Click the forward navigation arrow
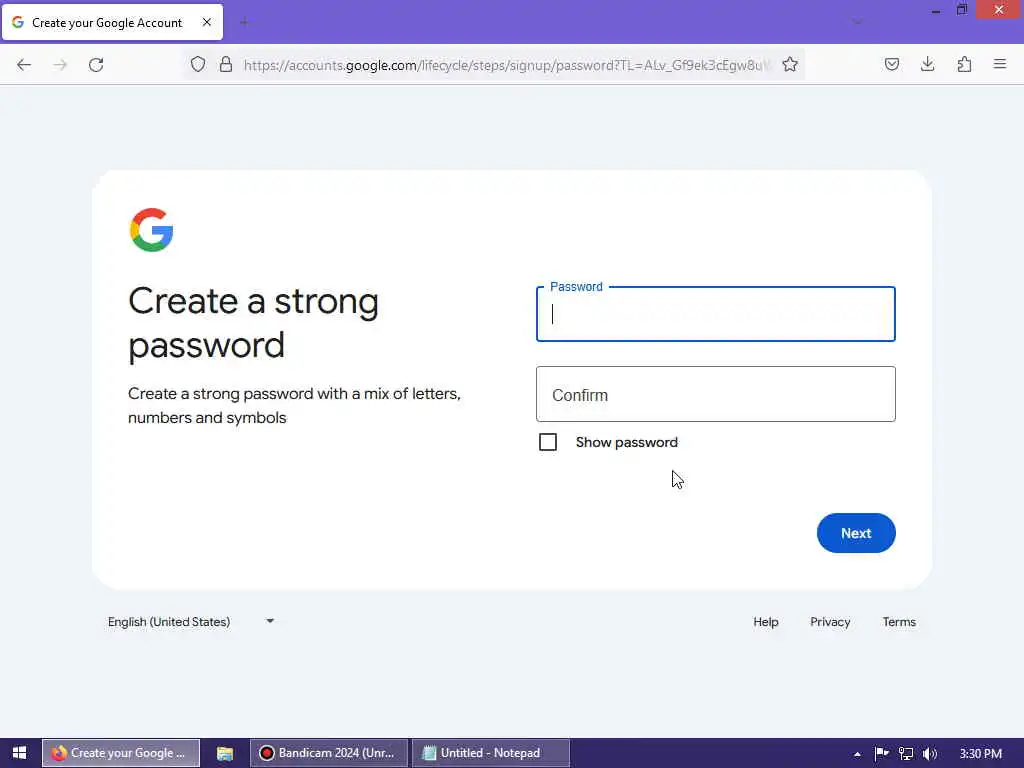 coord(60,65)
